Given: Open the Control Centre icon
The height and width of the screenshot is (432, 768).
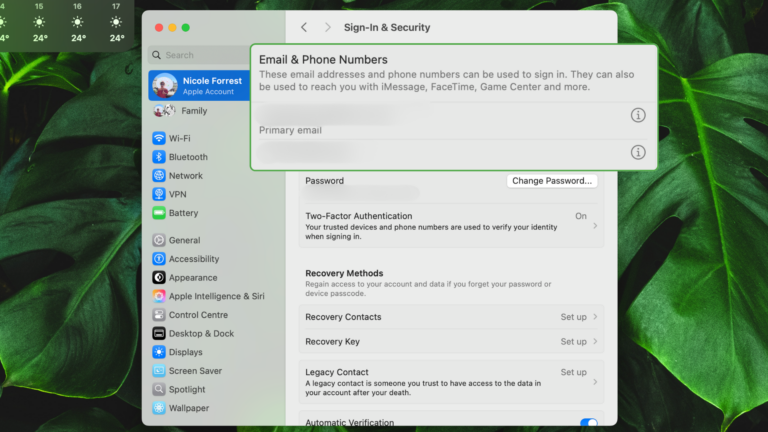Looking at the screenshot, I should [x=159, y=314].
